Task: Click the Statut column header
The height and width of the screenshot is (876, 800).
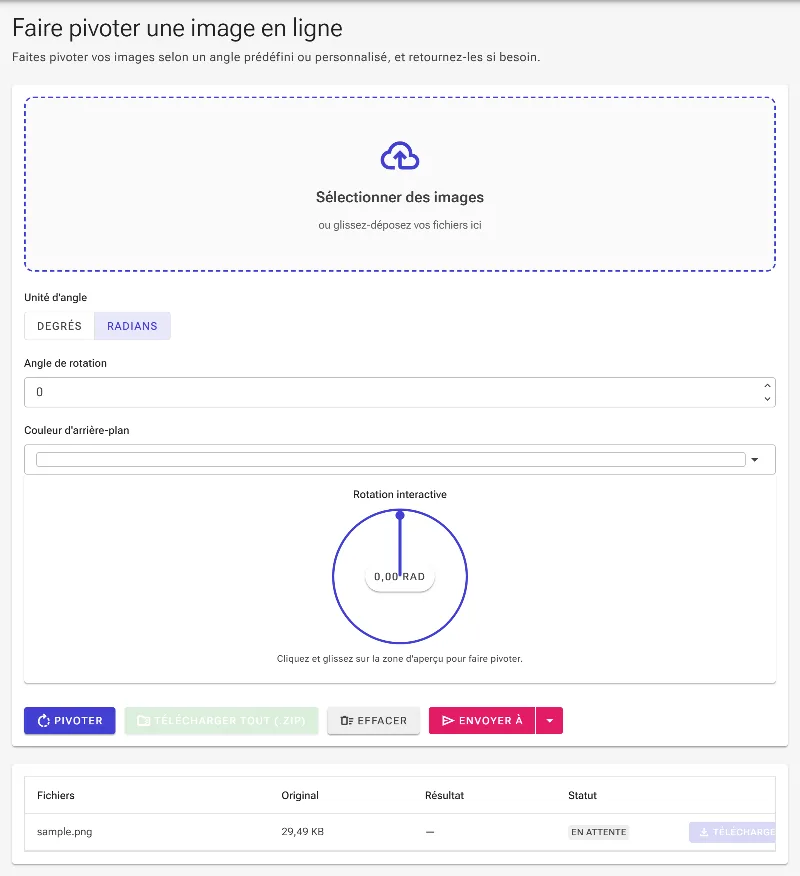Action: point(582,796)
